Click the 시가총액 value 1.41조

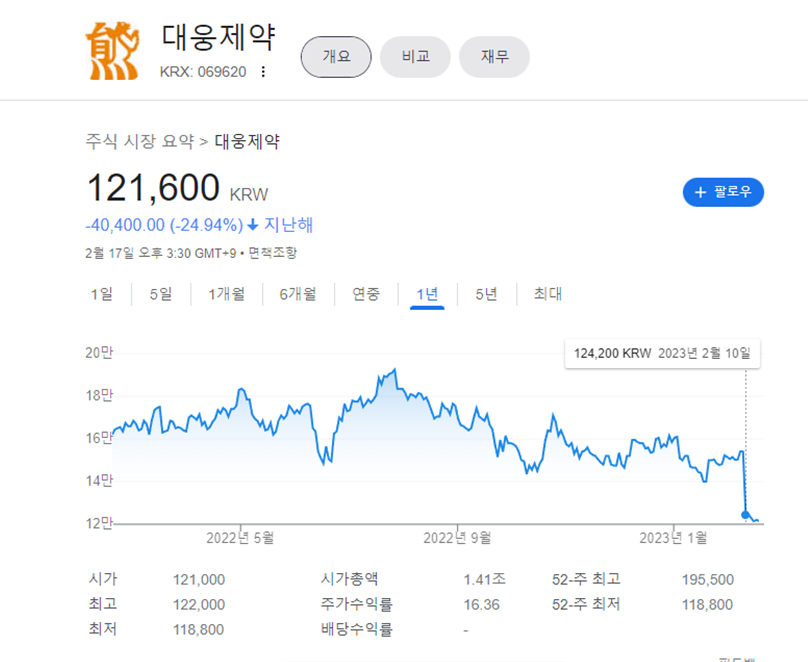pos(484,580)
